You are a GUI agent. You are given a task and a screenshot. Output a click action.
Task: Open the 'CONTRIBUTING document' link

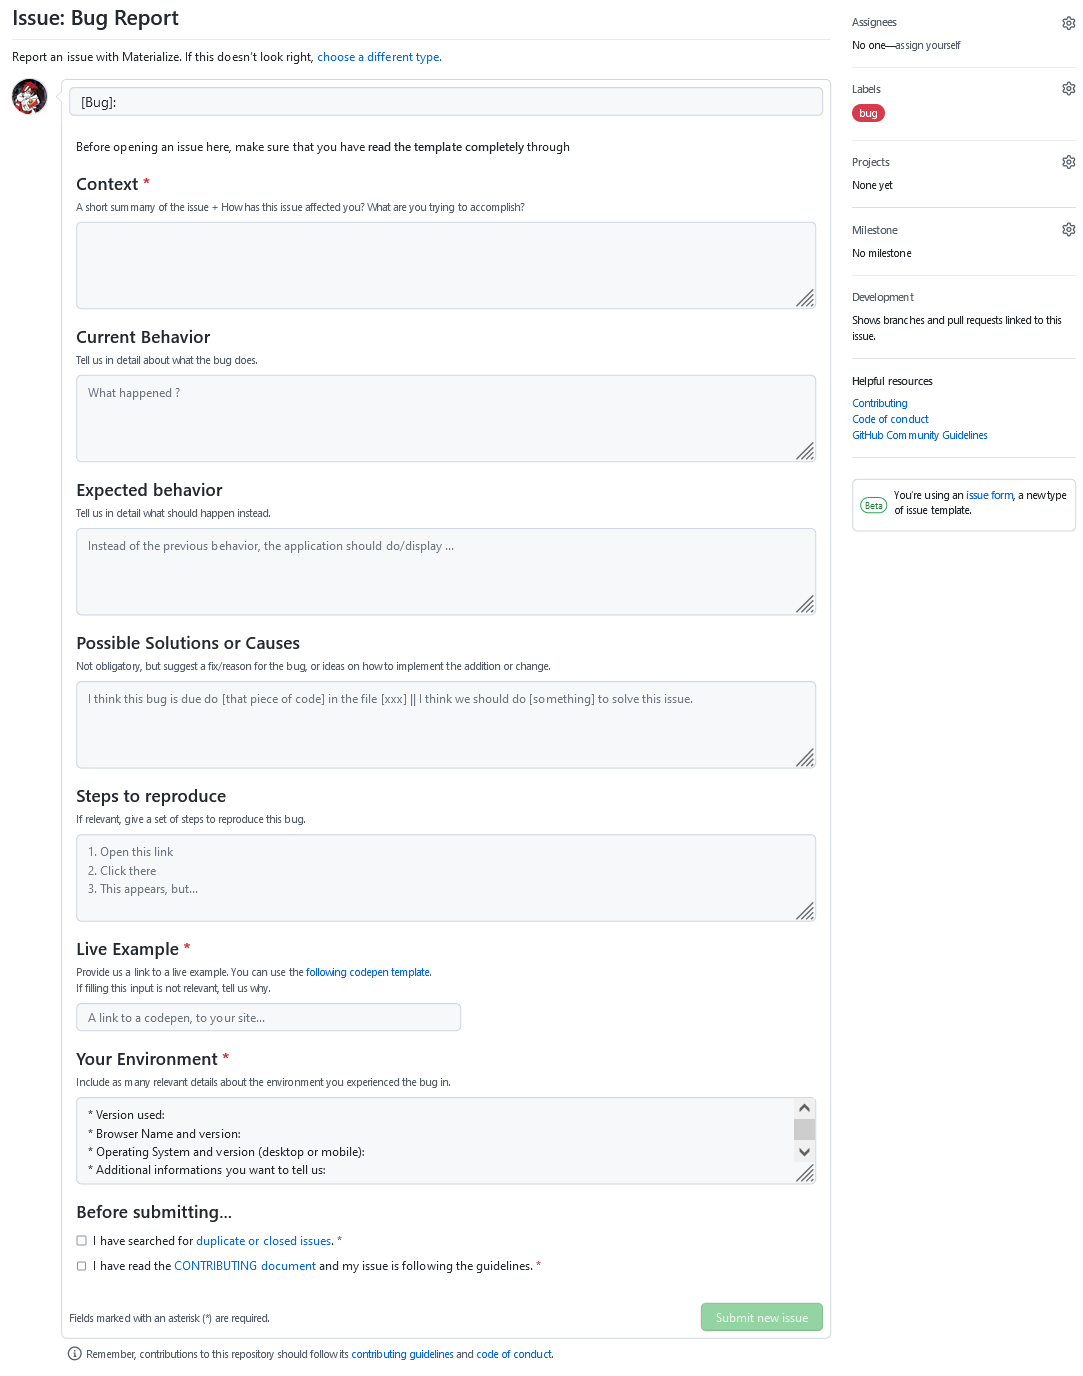[x=245, y=1266]
